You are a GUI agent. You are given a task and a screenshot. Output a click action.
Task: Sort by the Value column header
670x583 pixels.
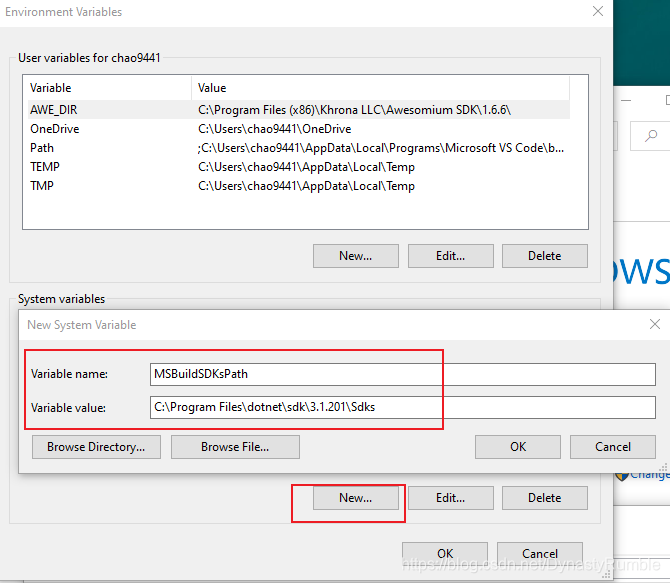(380, 88)
